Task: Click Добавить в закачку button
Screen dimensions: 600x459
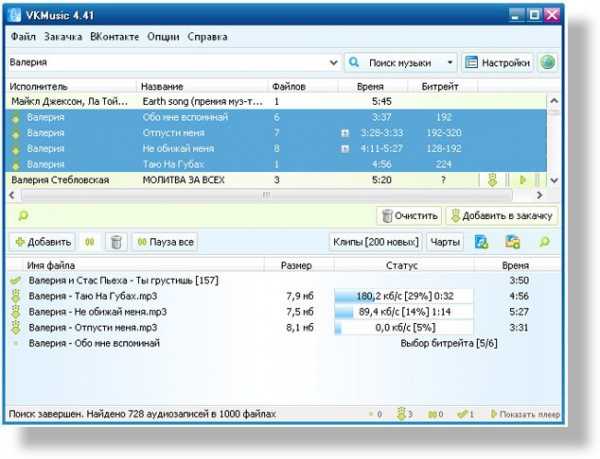Action: (502, 216)
